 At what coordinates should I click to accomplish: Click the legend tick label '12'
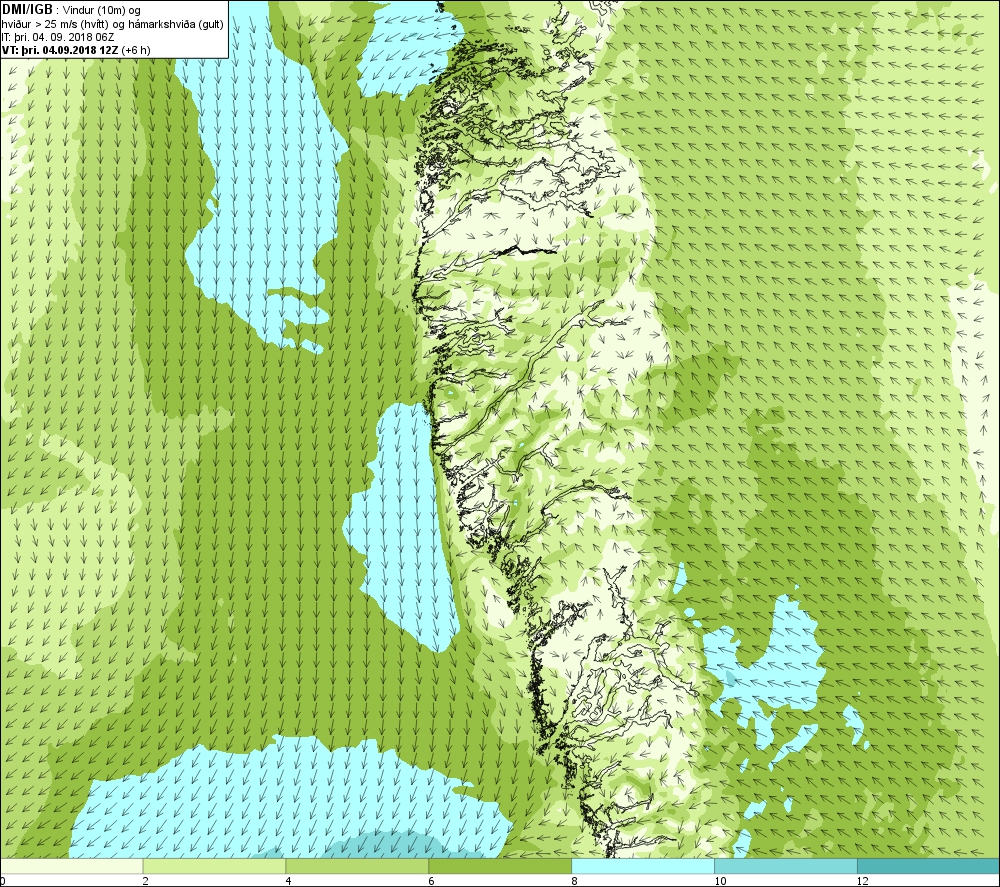click(862, 881)
